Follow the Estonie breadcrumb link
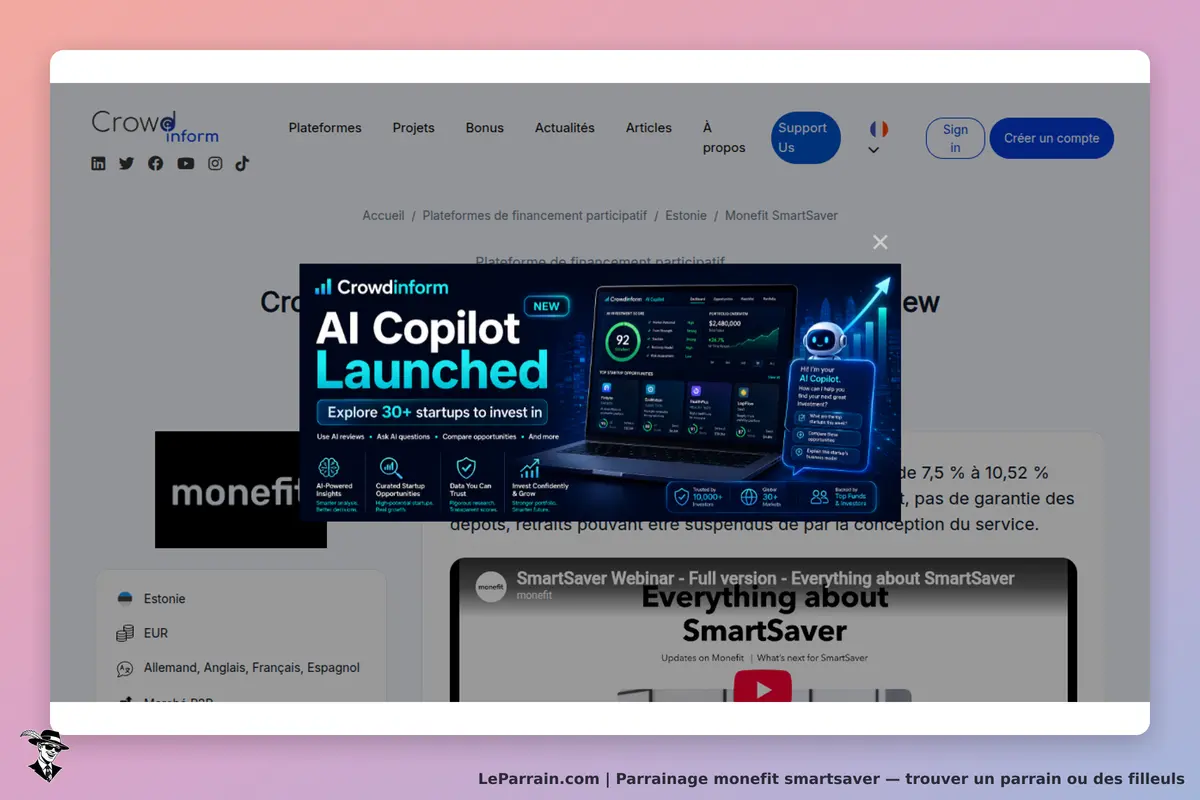The image size is (1200, 800). (686, 215)
